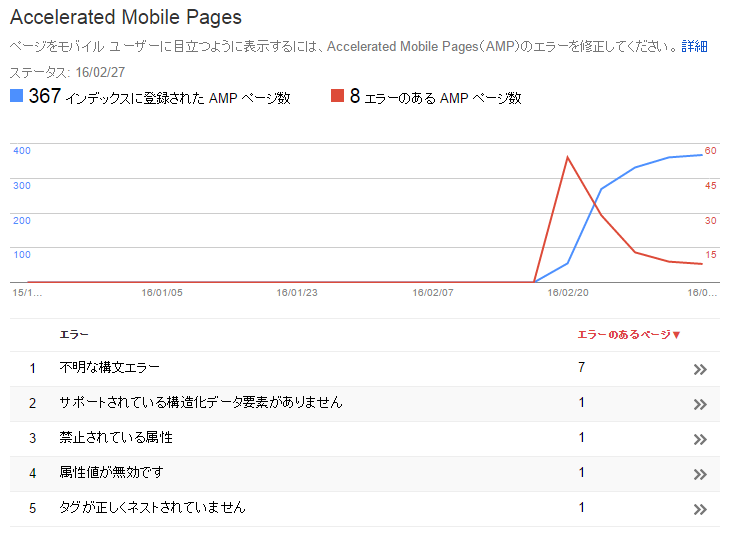The height and width of the screenshot is (534, 737).
Task: Select the 不明な構文エラー error row text
Action: point(110,367)
